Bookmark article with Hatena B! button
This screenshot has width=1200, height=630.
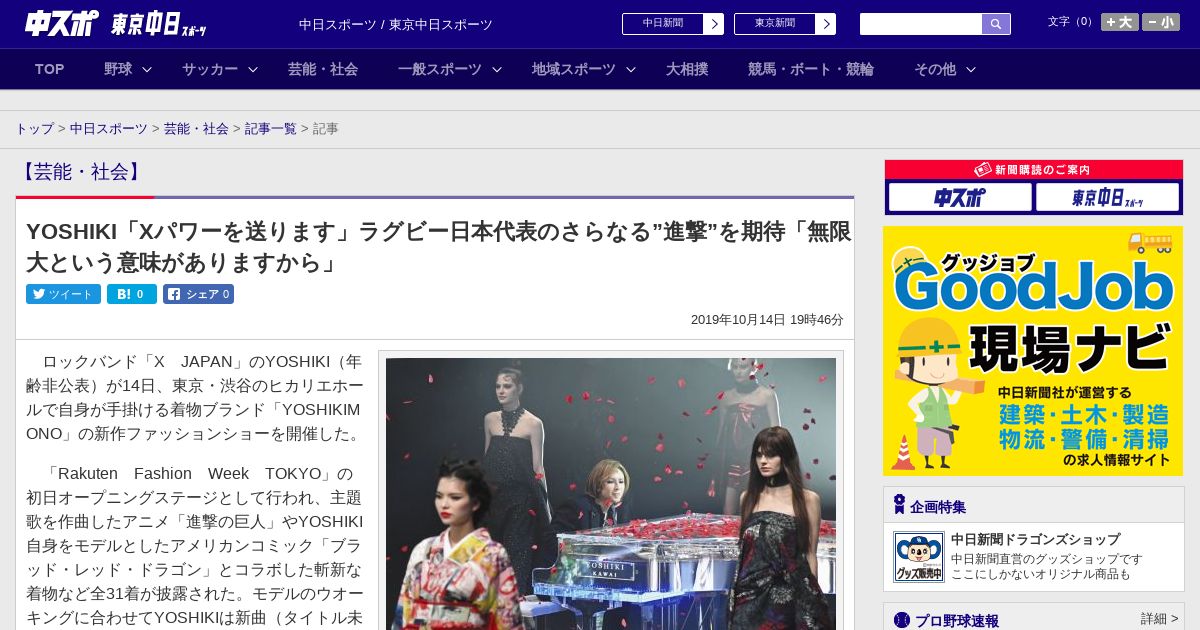pos(132,294)
